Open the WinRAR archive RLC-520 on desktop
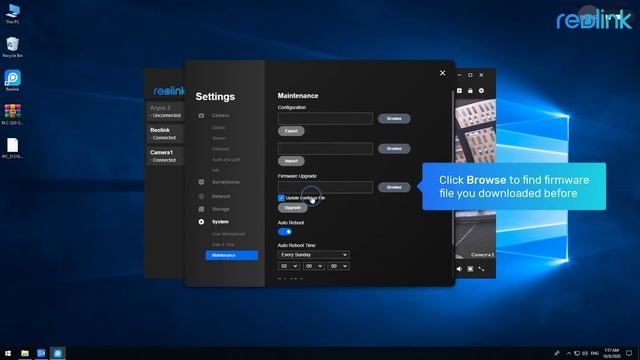Image resolution: width=640 pixels, height=360 pixels. (x=13, y=114)
